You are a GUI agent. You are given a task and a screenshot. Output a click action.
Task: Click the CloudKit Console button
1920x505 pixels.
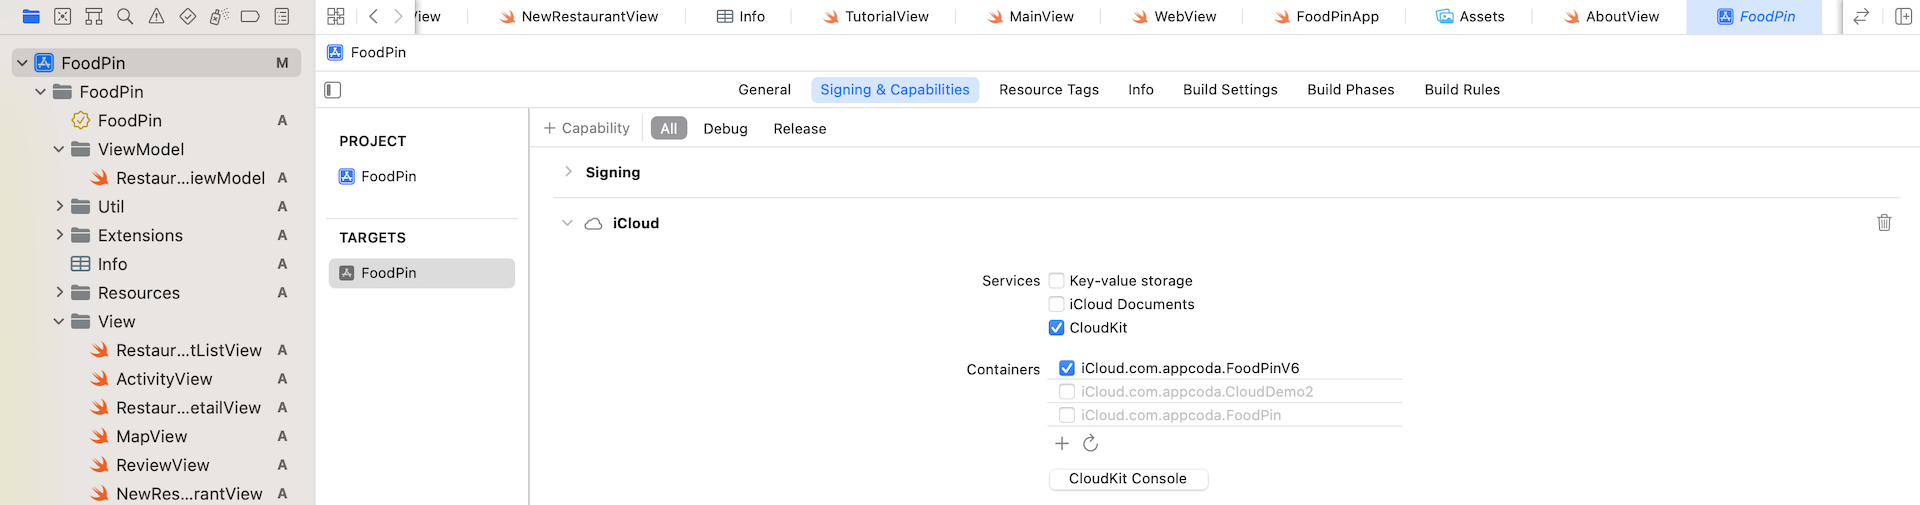(1128, 479)
